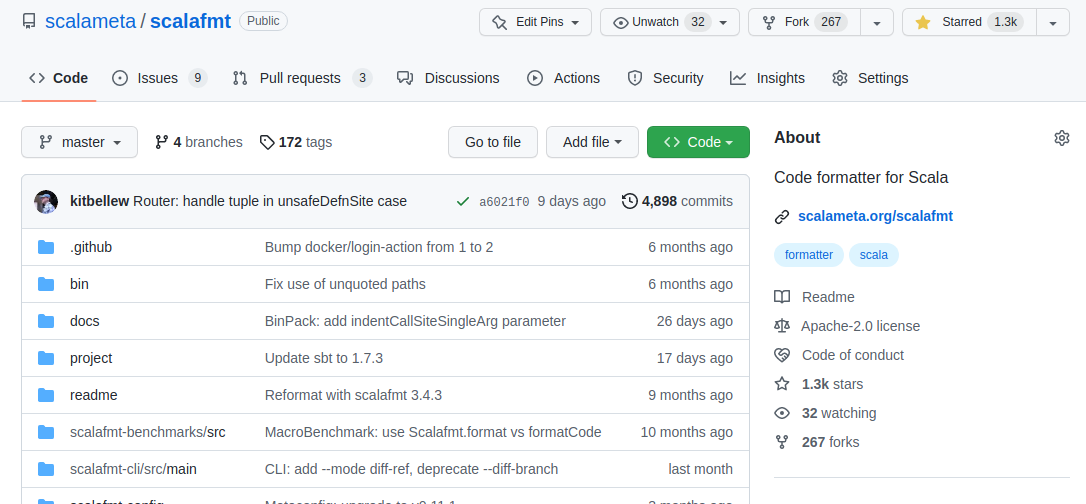Open the Readme link in About
Image resolution: width=1086 pixels, height=504 pixels.
click(814, 297)
